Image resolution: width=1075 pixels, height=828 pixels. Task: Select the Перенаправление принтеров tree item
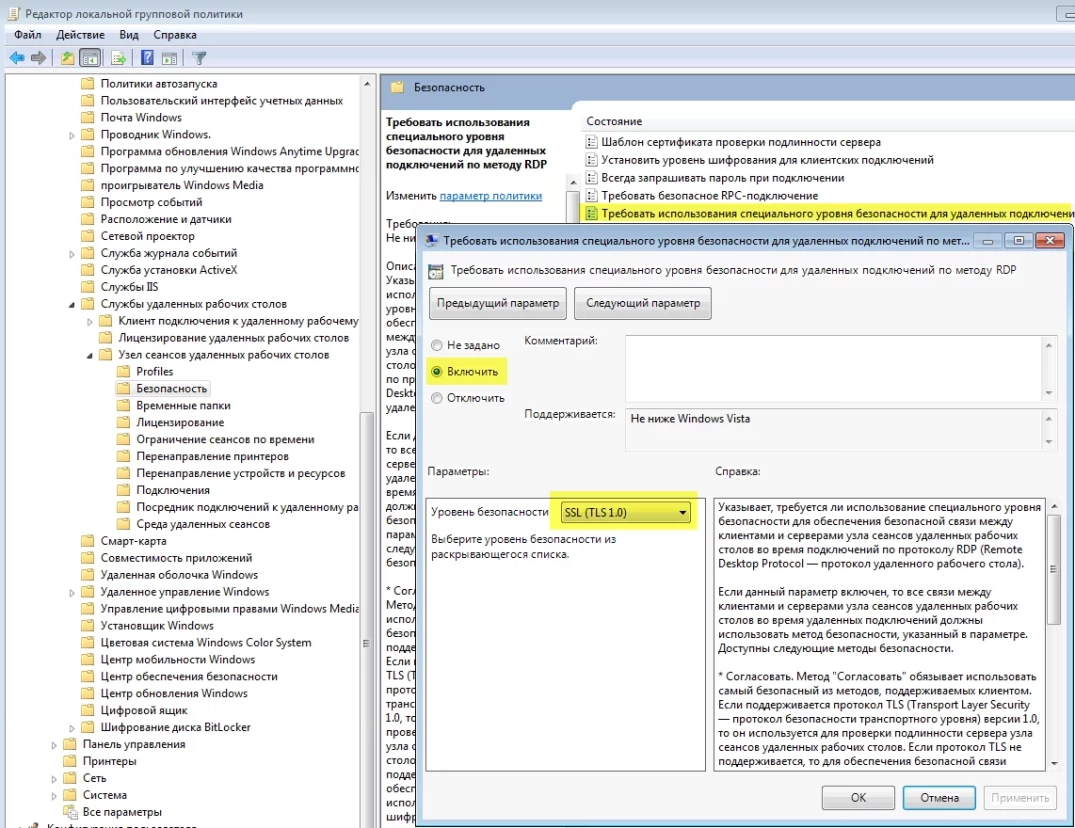pos(213,456)
